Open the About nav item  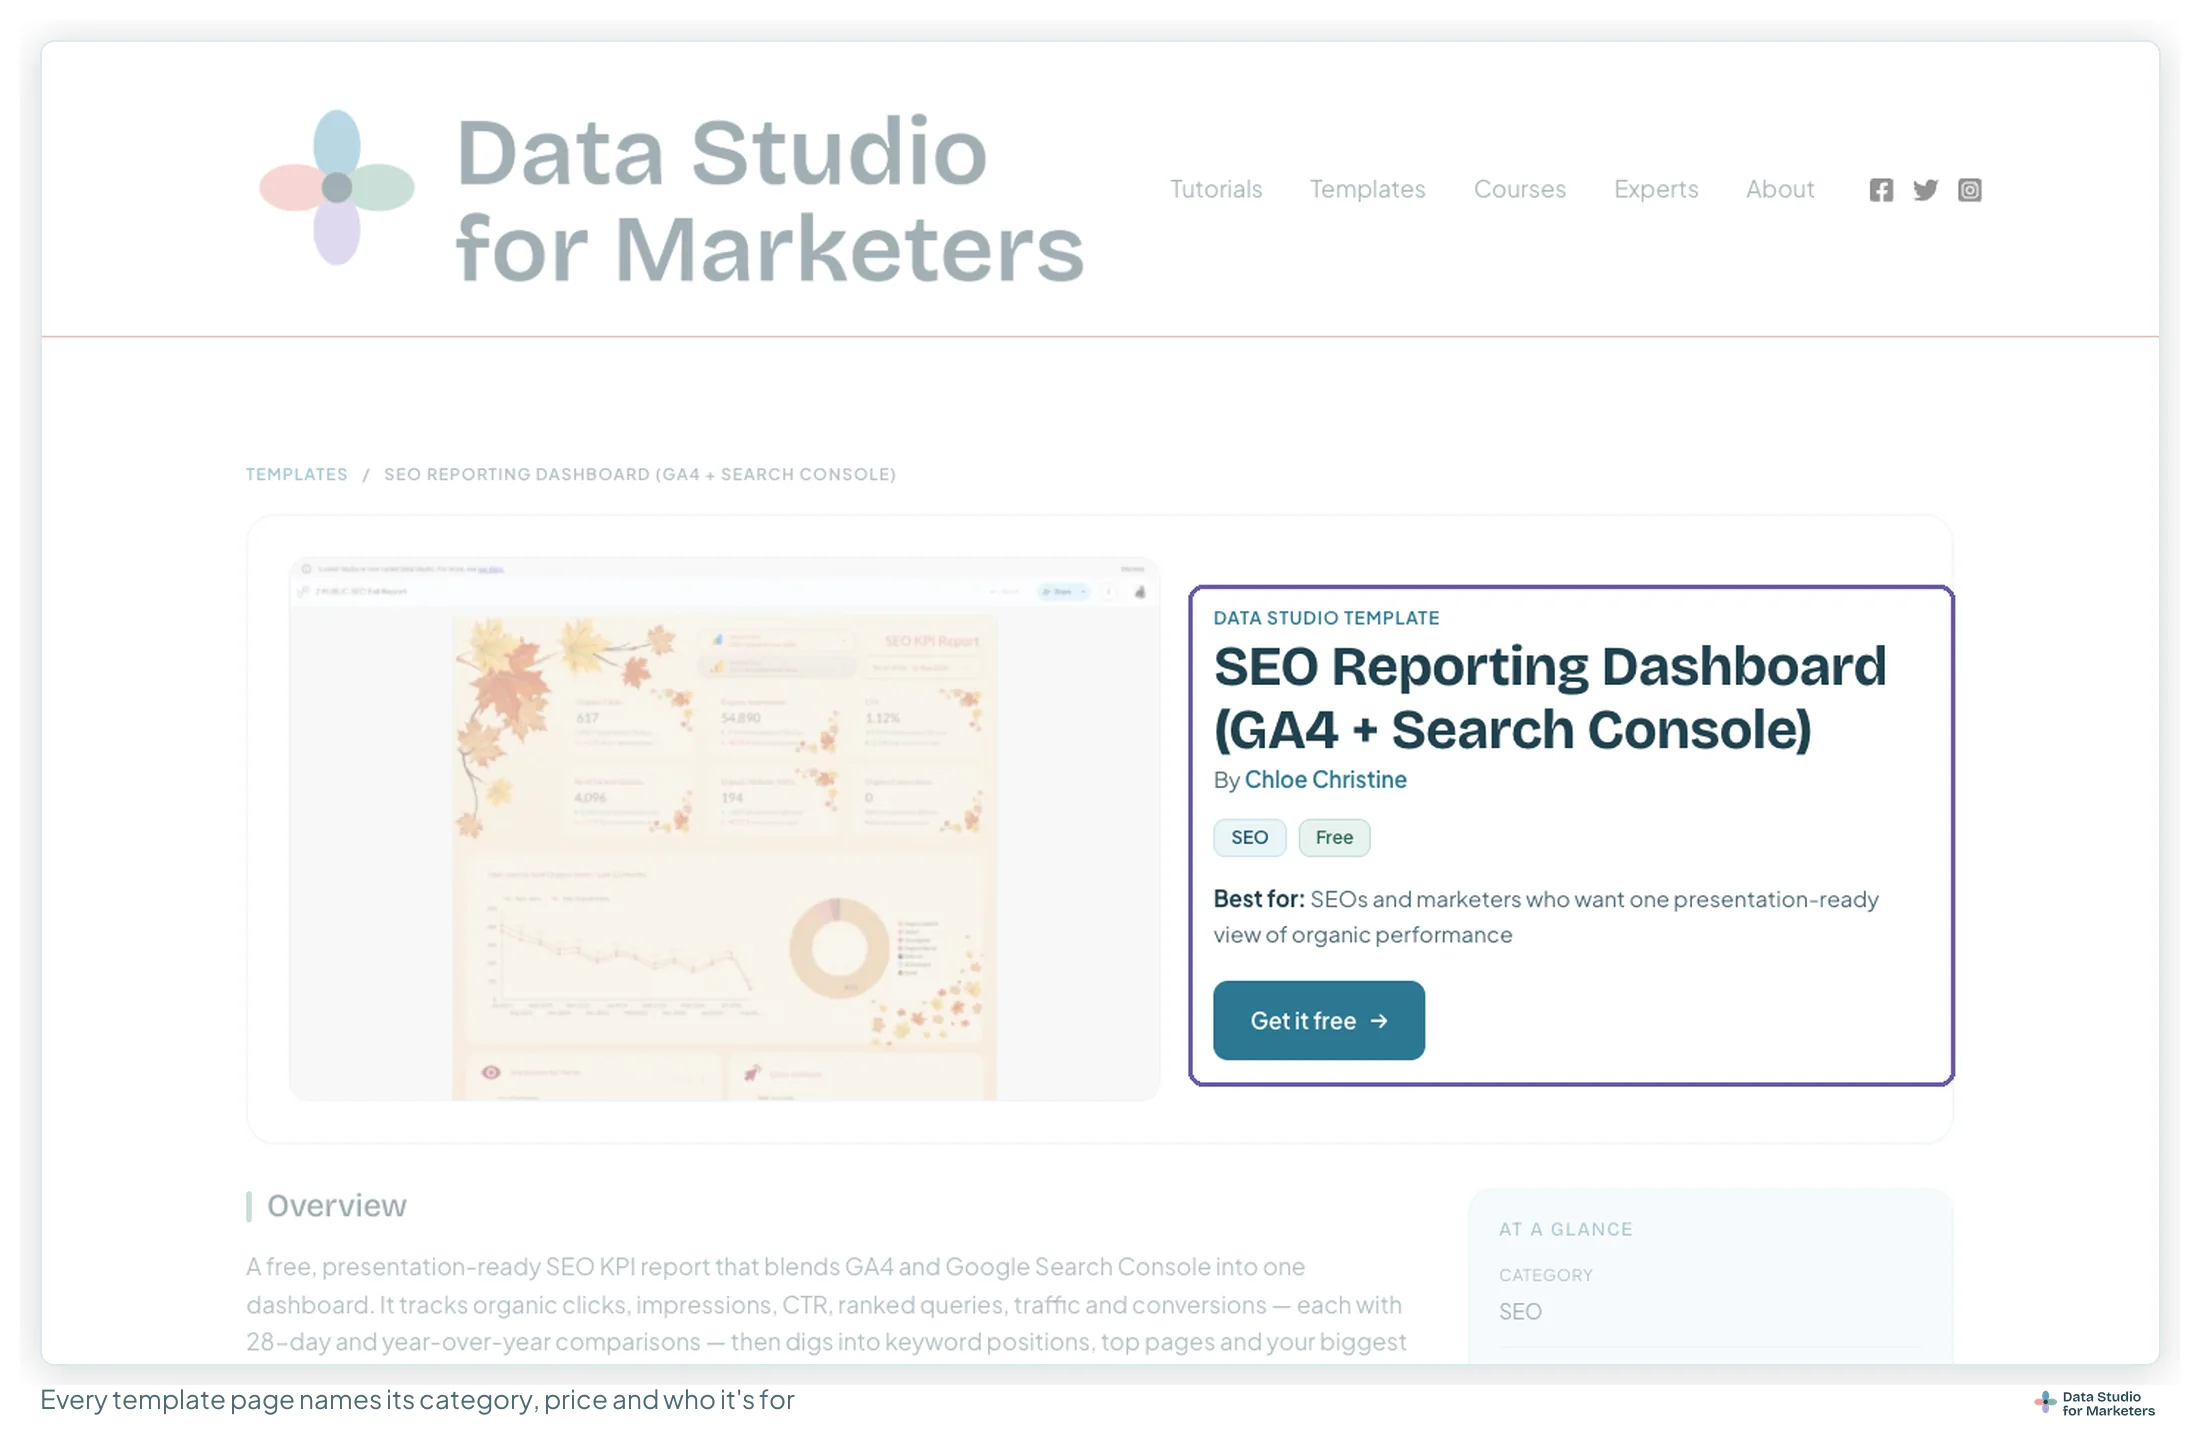1780,189
